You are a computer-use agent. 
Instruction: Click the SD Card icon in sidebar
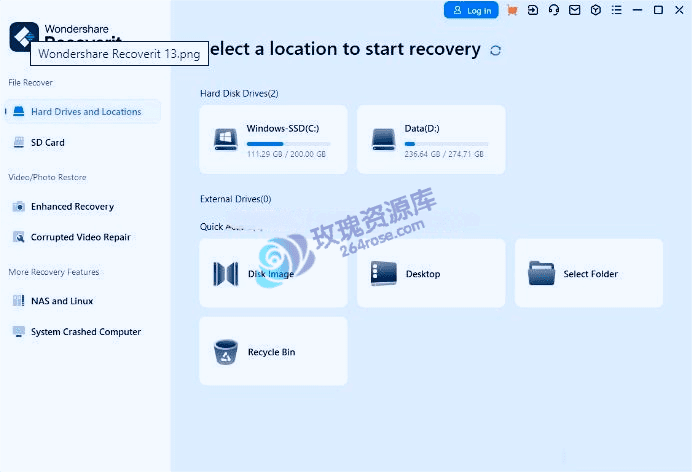(19, 142)
